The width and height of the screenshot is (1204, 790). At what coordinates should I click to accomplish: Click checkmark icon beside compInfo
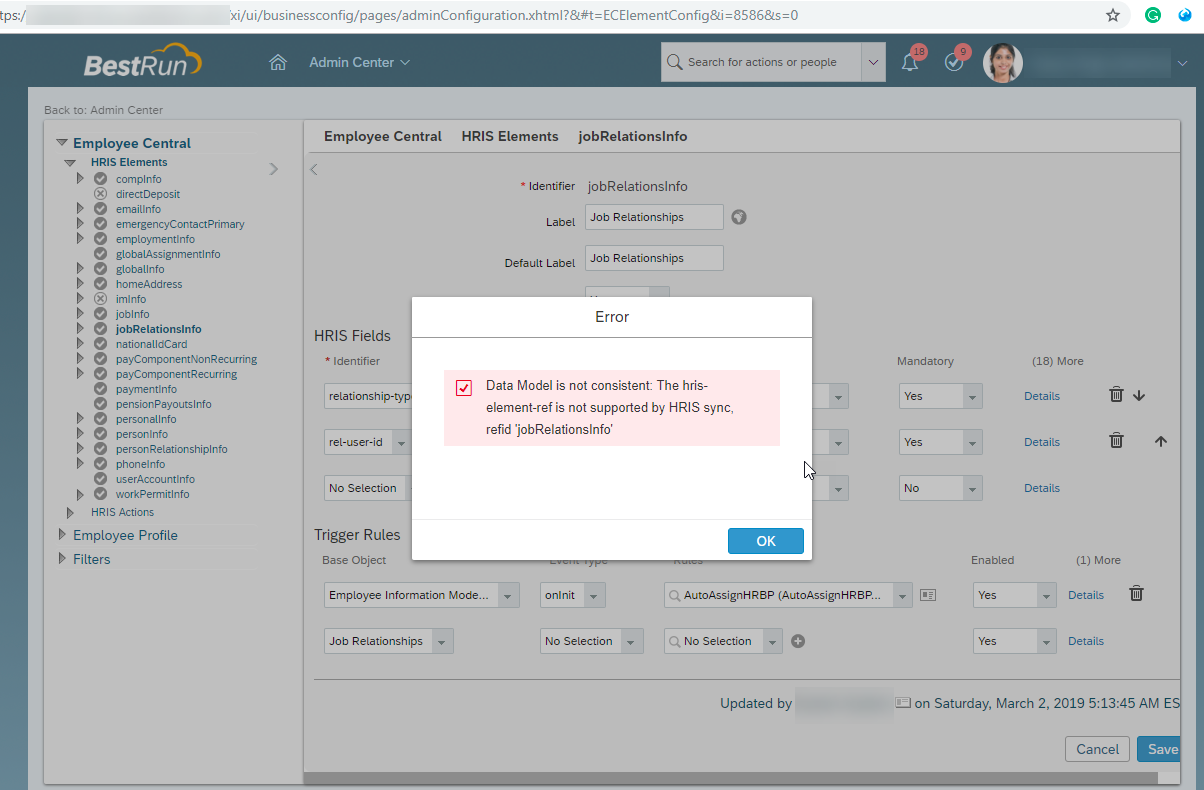click(100, 179)
